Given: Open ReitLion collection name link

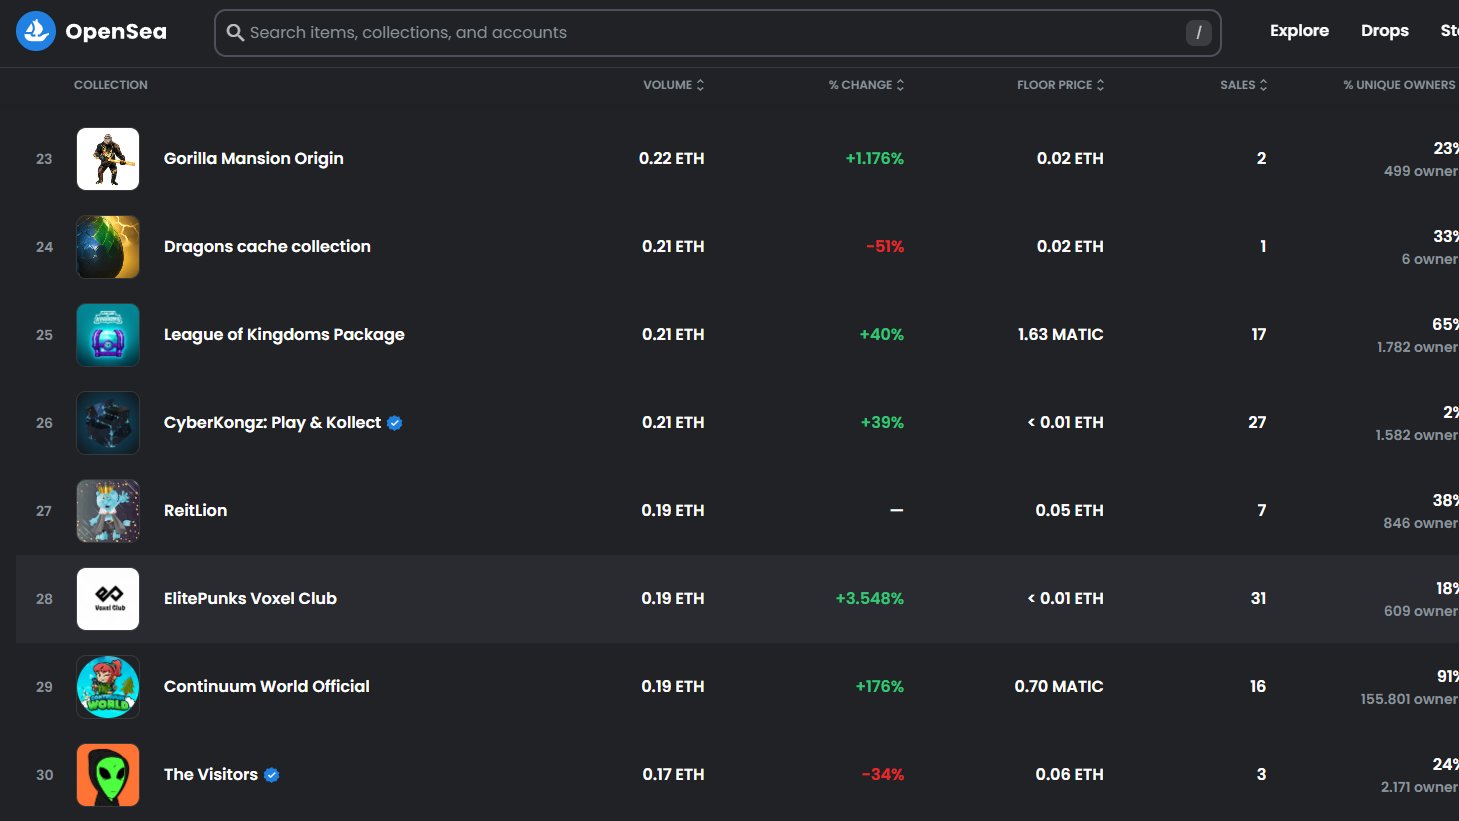Looking at the screenshot, I should 196,510.
